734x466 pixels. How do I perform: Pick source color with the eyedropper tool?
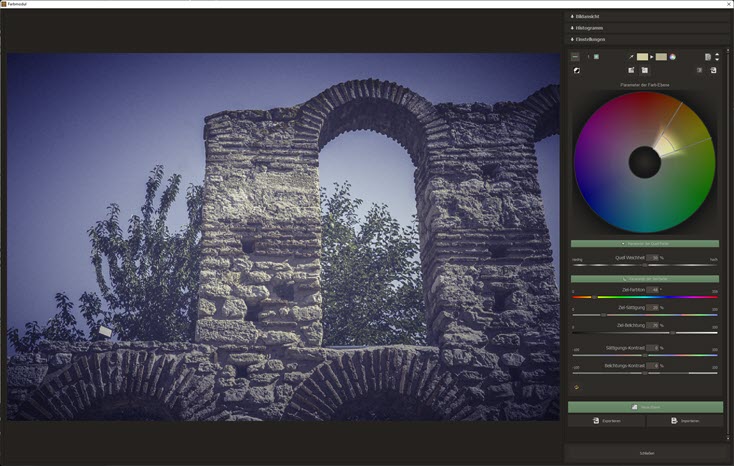point(631,57)
